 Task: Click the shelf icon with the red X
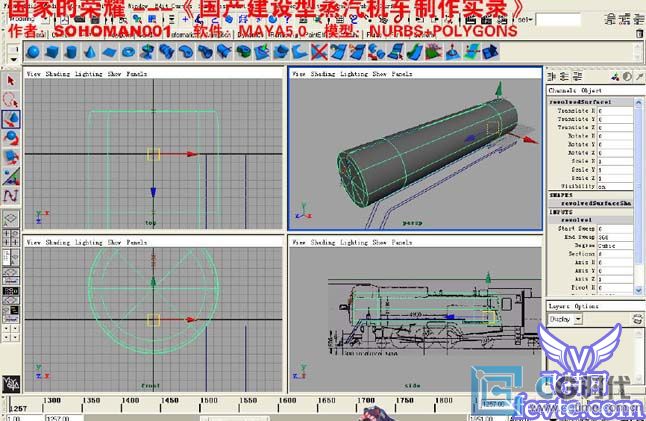[319, 52]
